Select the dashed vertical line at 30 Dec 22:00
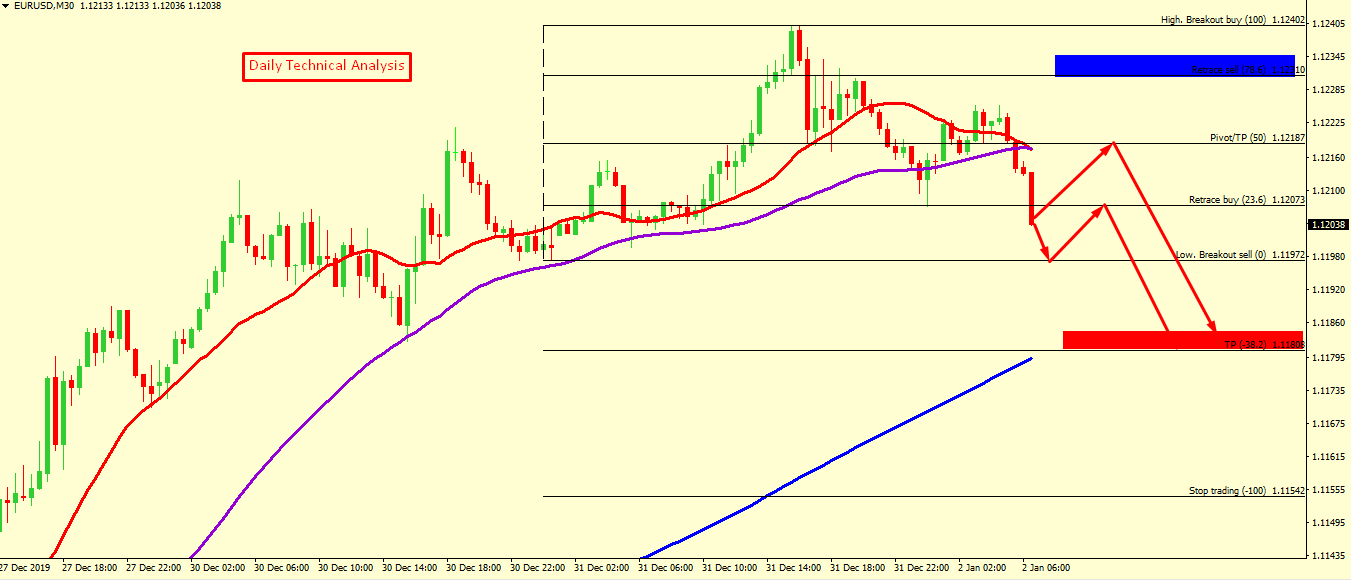The height and width of the screenshot is (580, 1351). (x=543, y=140)
